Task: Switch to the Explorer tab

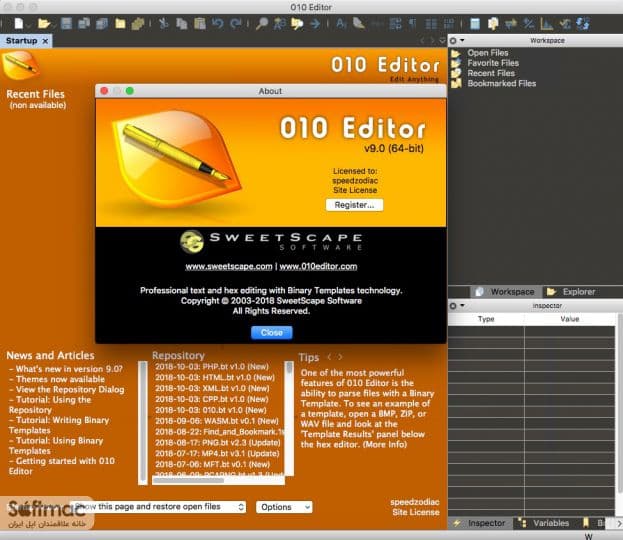Action: (571, 292)
